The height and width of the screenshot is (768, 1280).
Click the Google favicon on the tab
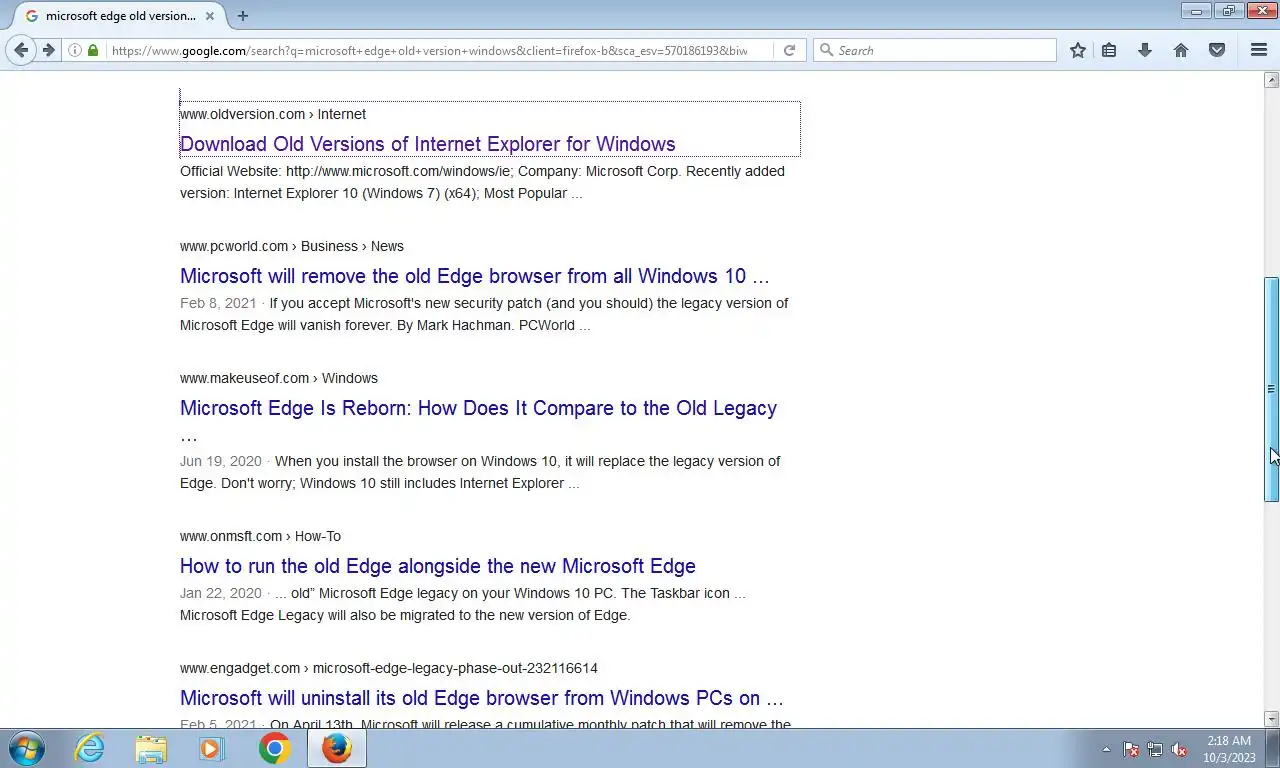(x=32, y=16)
